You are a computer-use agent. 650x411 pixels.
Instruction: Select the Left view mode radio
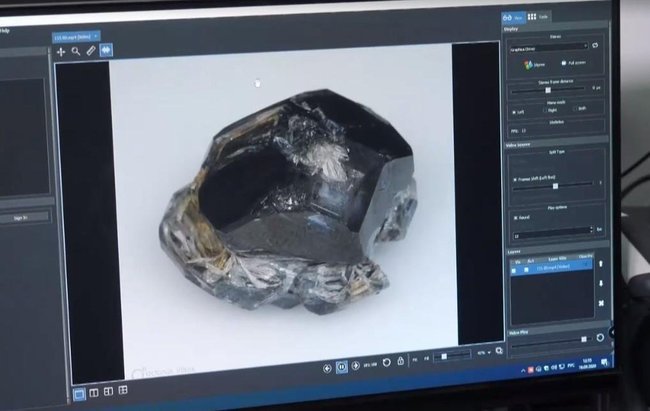tap(516, 111)
